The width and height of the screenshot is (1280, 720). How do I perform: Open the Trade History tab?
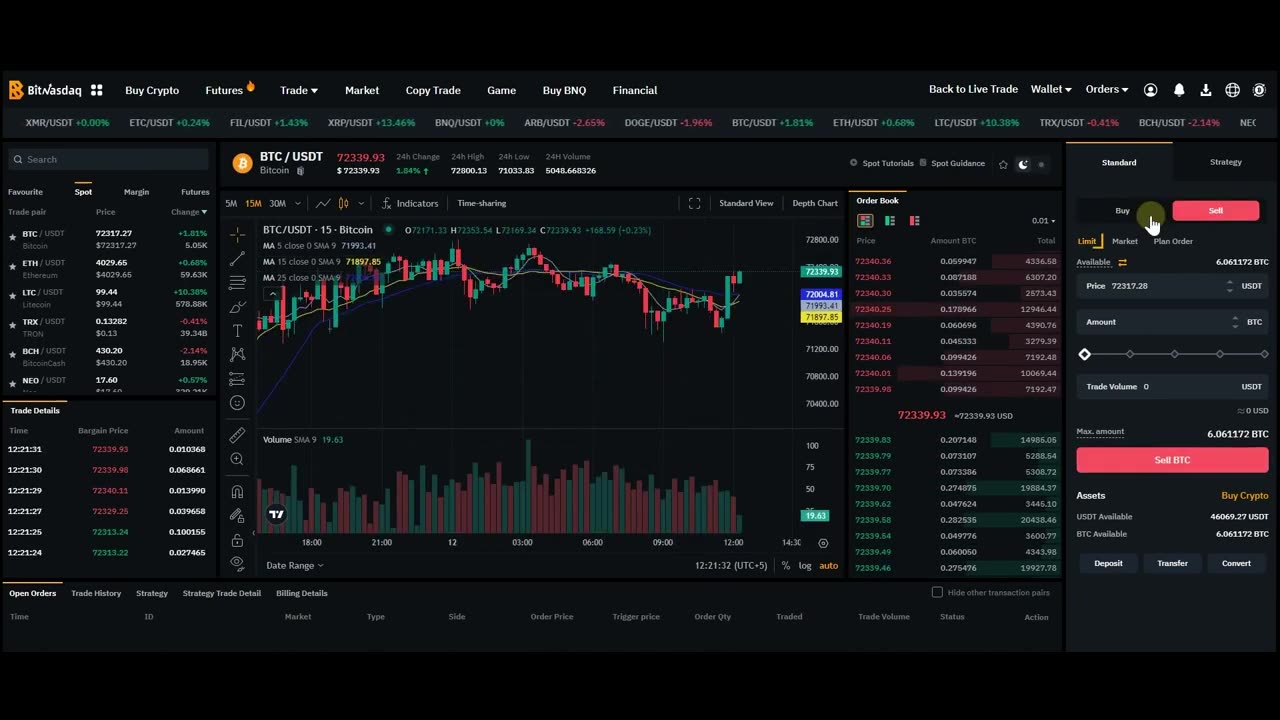tap(96, 593)
